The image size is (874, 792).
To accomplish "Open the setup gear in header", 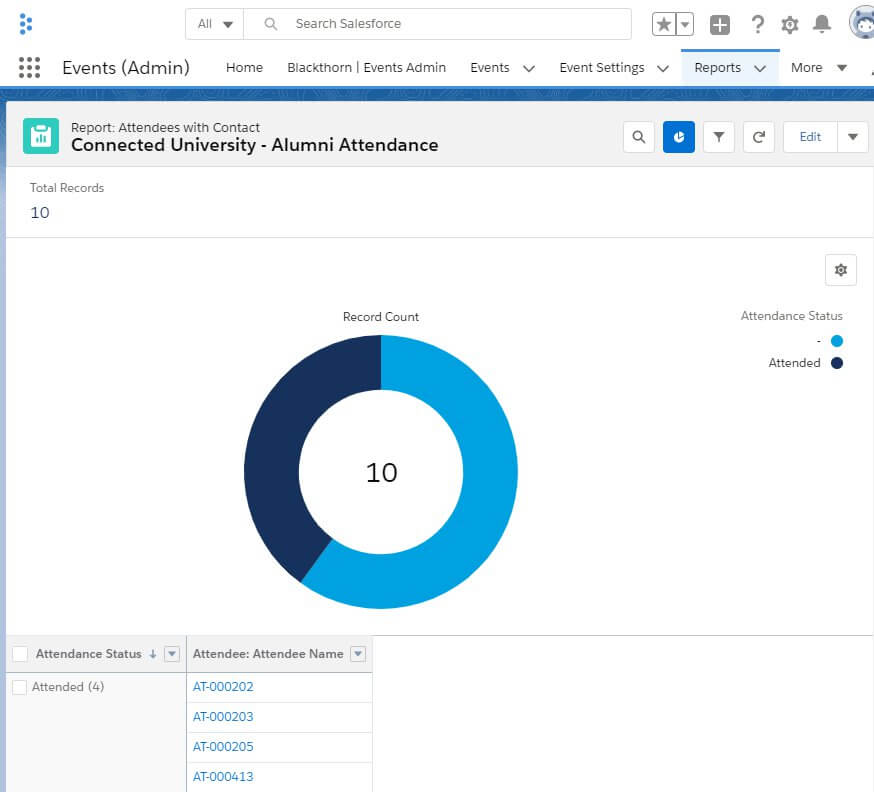I will 789,24.
